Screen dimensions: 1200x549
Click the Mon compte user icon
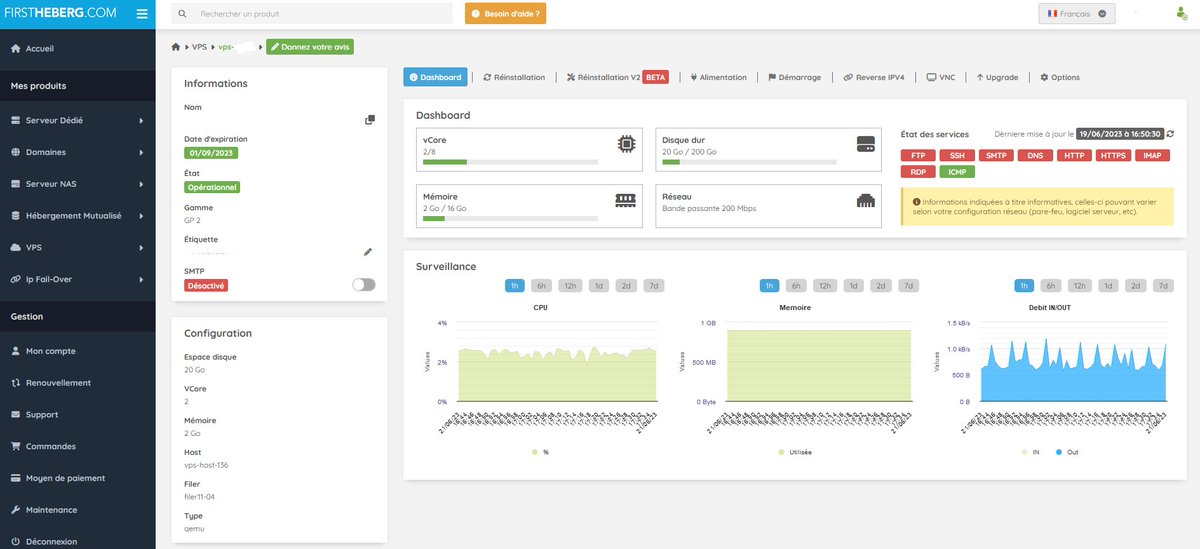coord(15,351)
